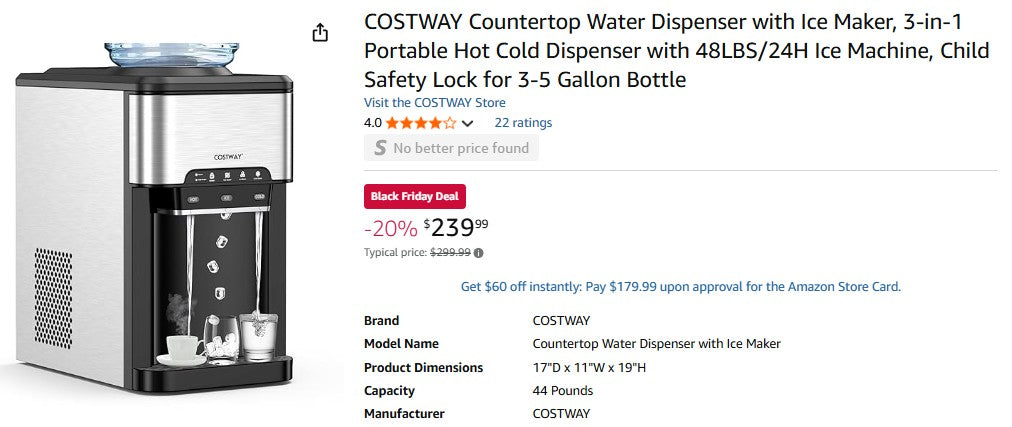The height and width of the screenshot is (427, 1012).
Task: Open the Amazon Store Card $60 offer
Action: pos(680,286)
